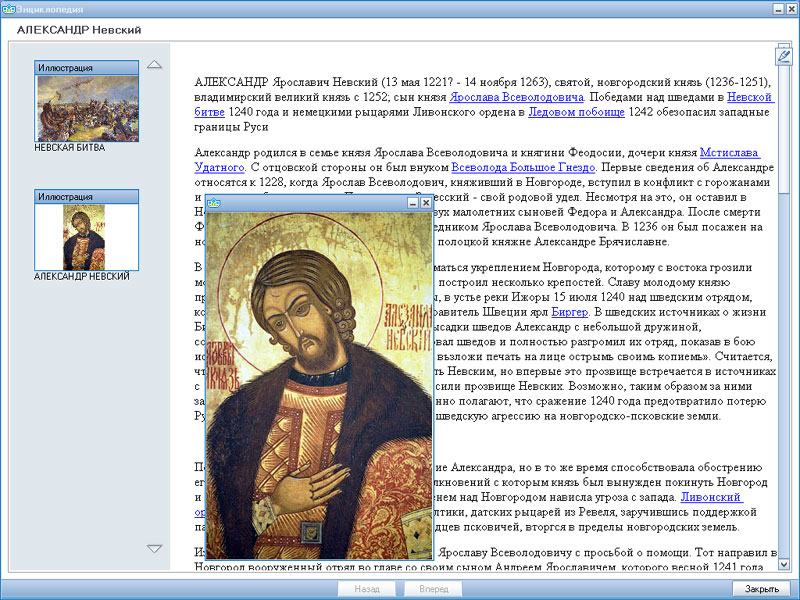Minimize the Alexander Nevsky portrait popup
The height and width of the screenshot is (600, 800).
413,203
